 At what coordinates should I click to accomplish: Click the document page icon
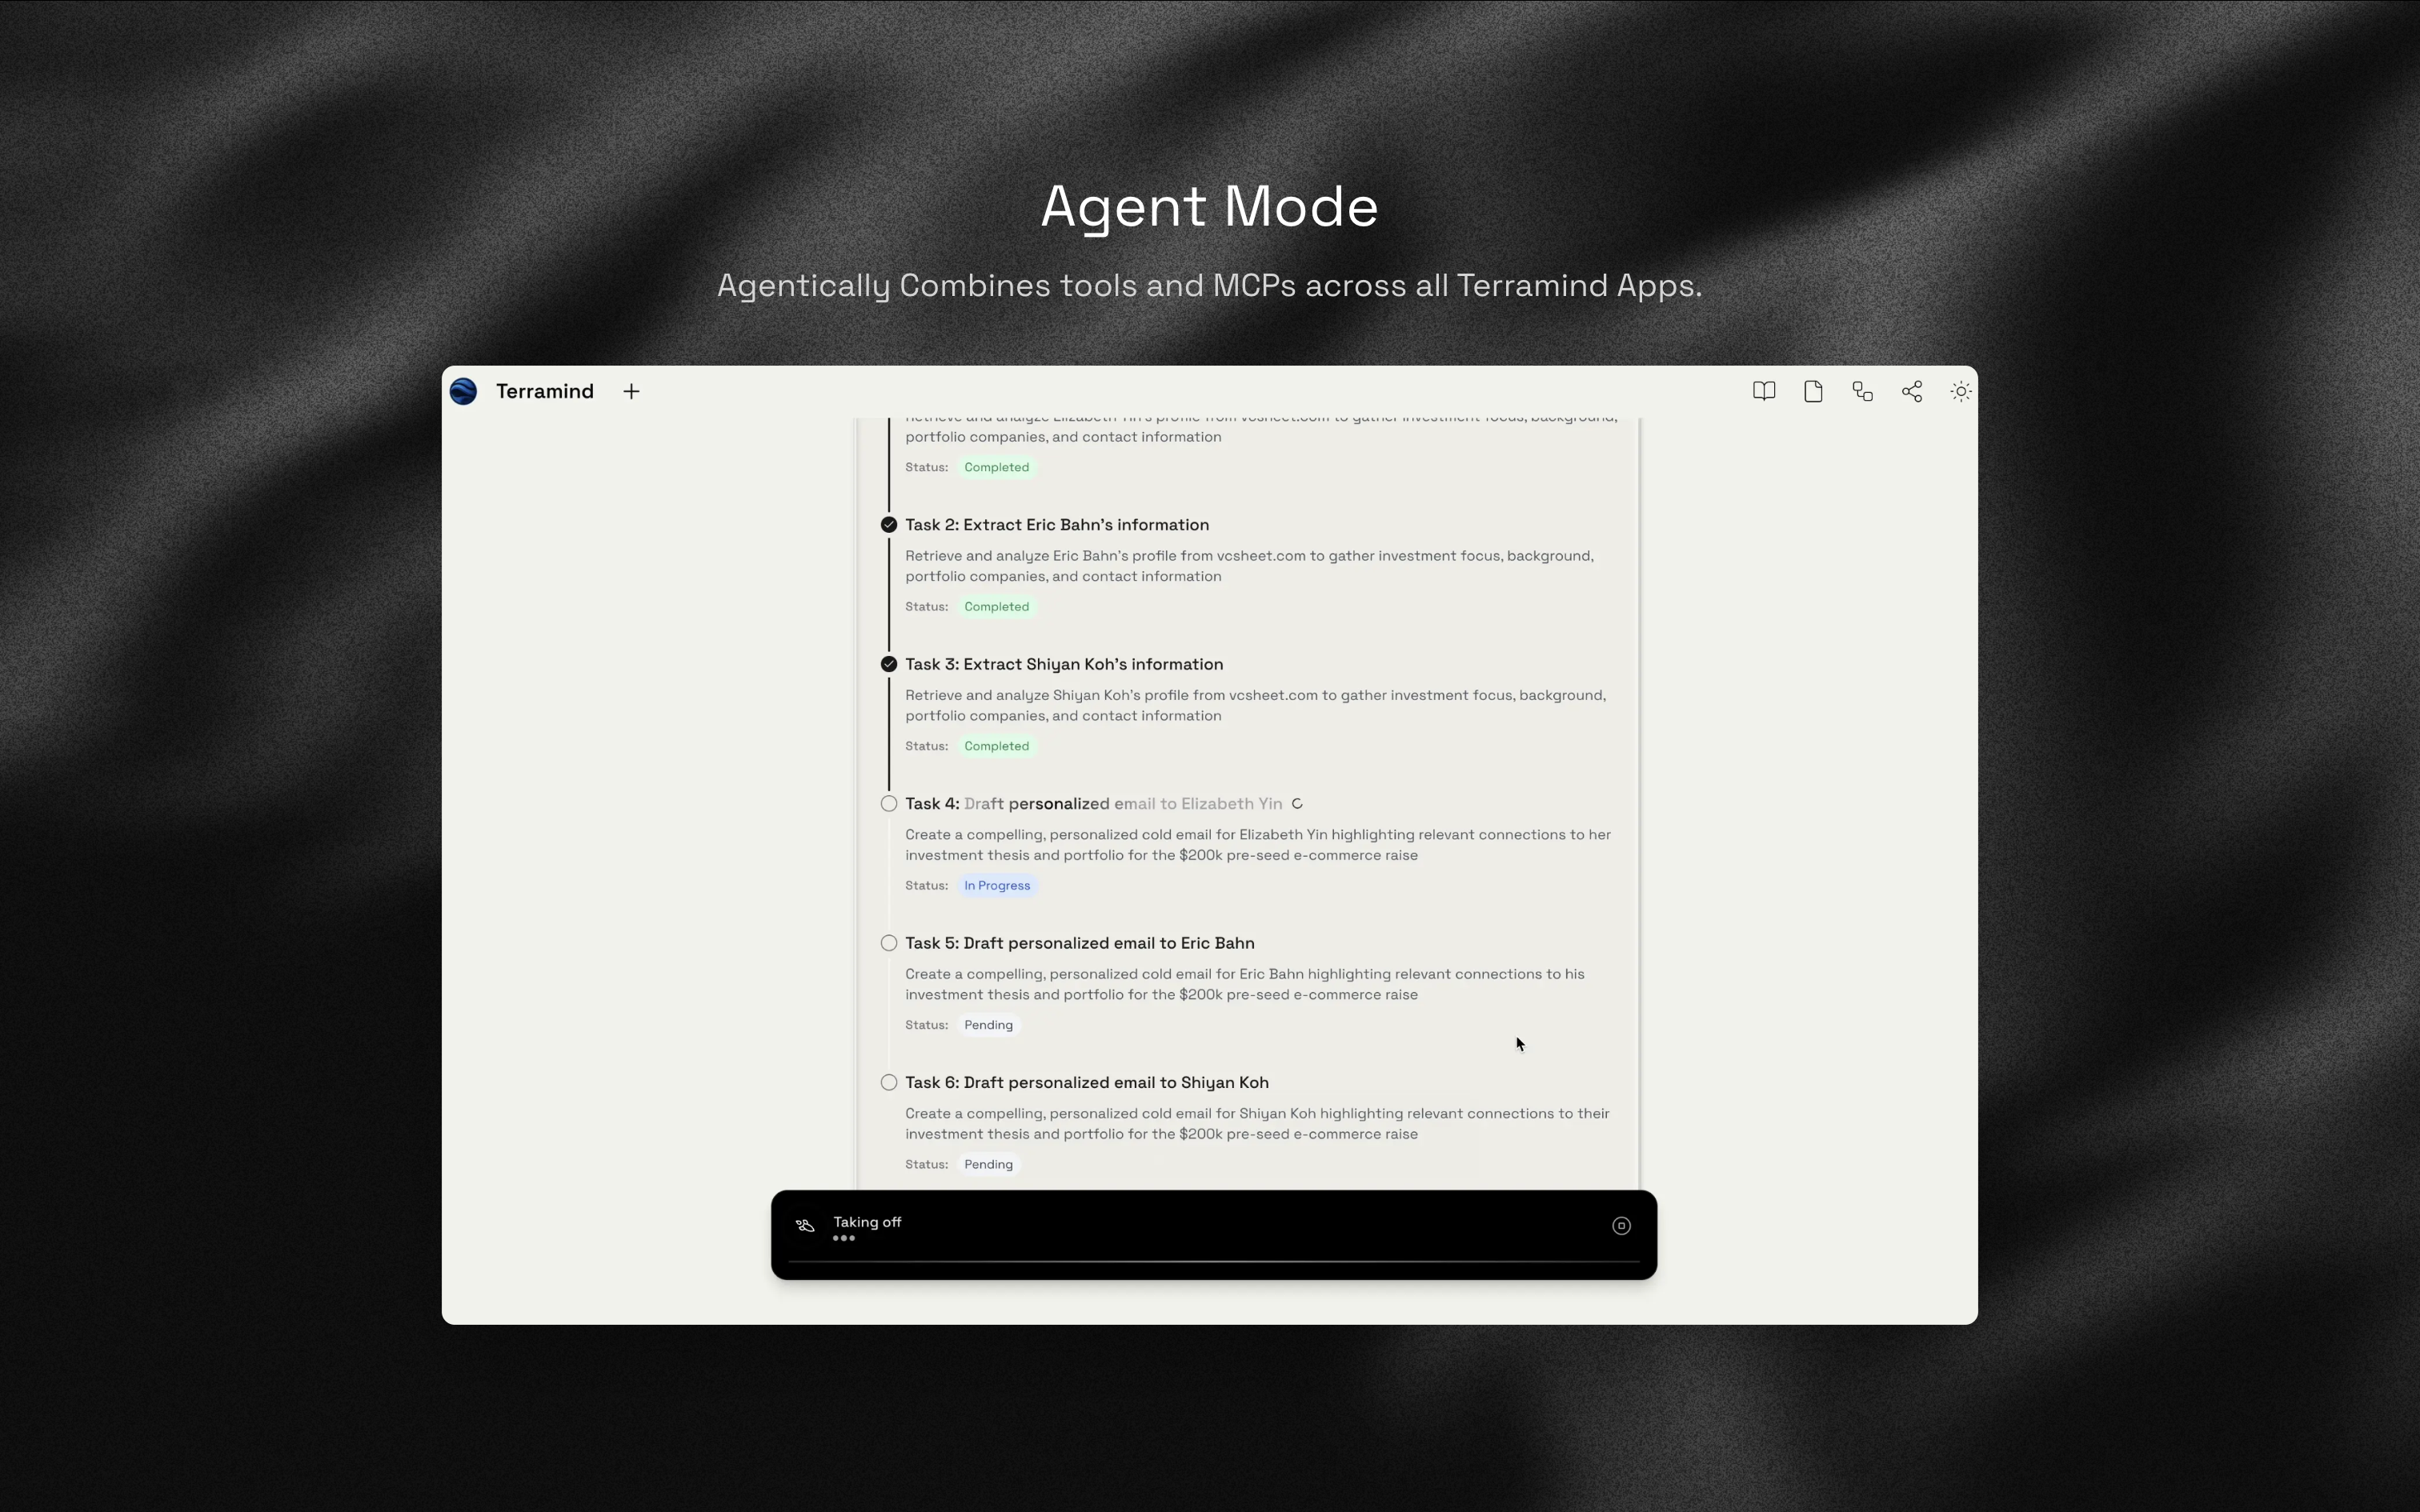tap(1813, 391)
